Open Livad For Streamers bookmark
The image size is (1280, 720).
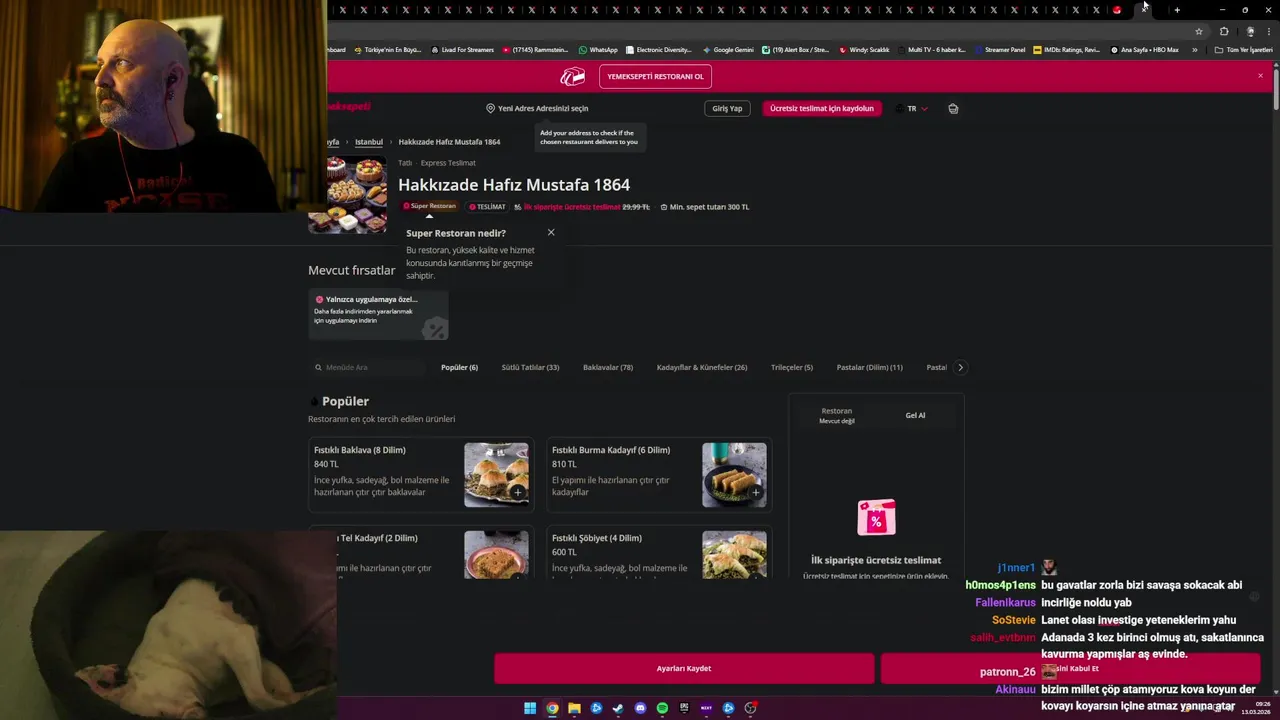pos(462,49)
